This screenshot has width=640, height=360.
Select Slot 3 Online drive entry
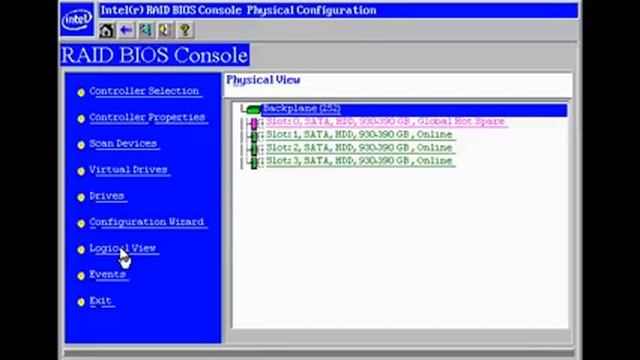(360, 161)
